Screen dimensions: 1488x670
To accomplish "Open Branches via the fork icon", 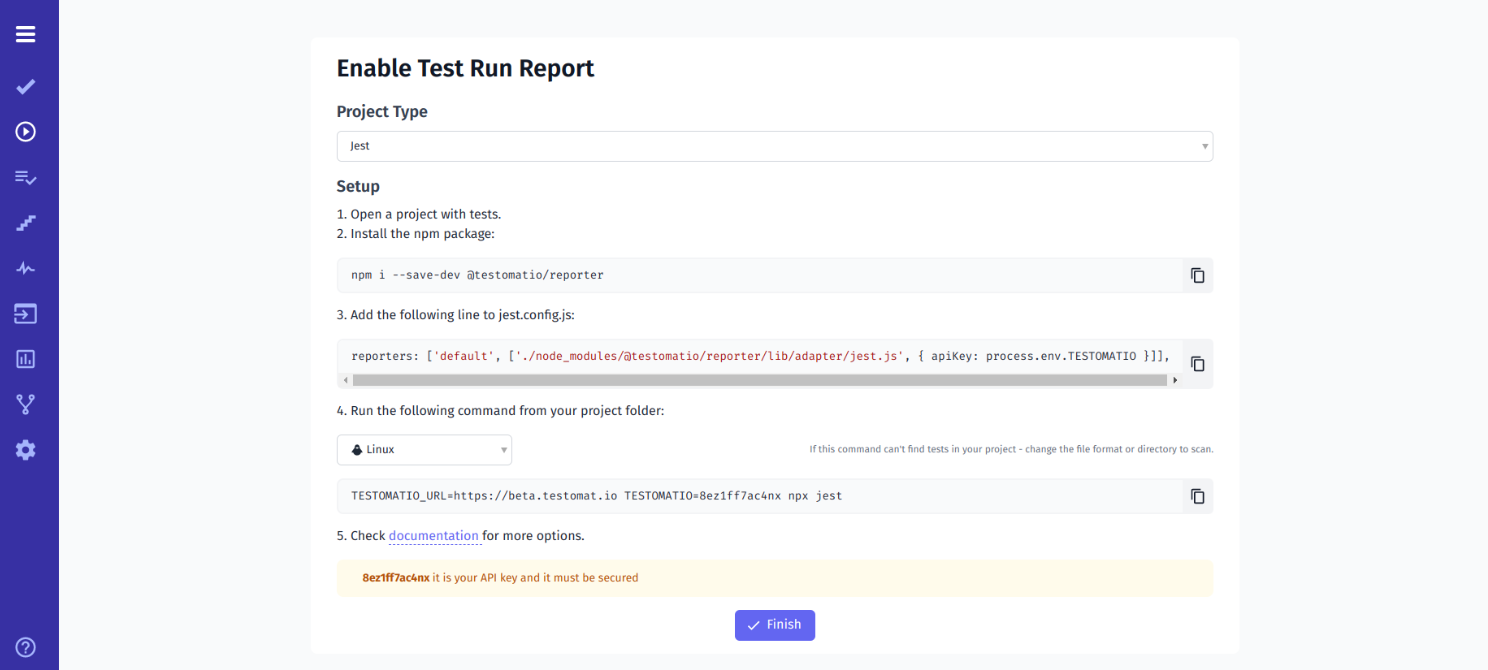I will tap(25, 403).
